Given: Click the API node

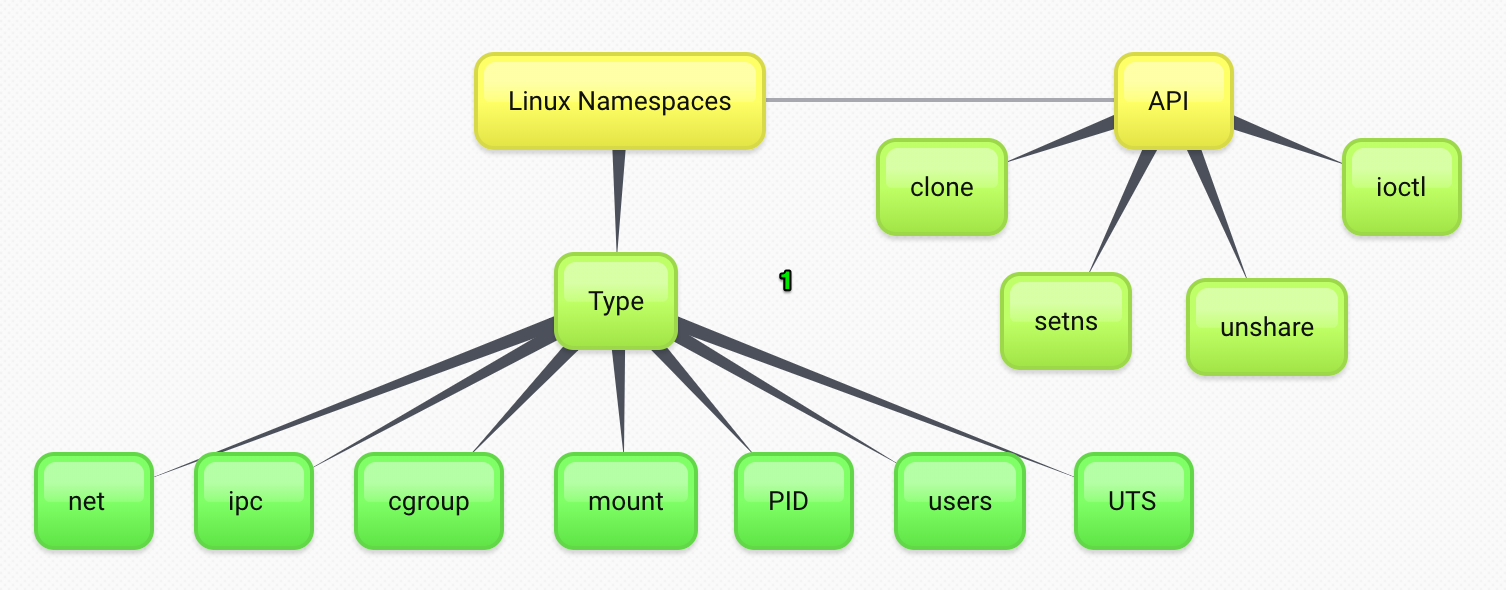Looking at the screenshot, I should tap(1173, 100).
